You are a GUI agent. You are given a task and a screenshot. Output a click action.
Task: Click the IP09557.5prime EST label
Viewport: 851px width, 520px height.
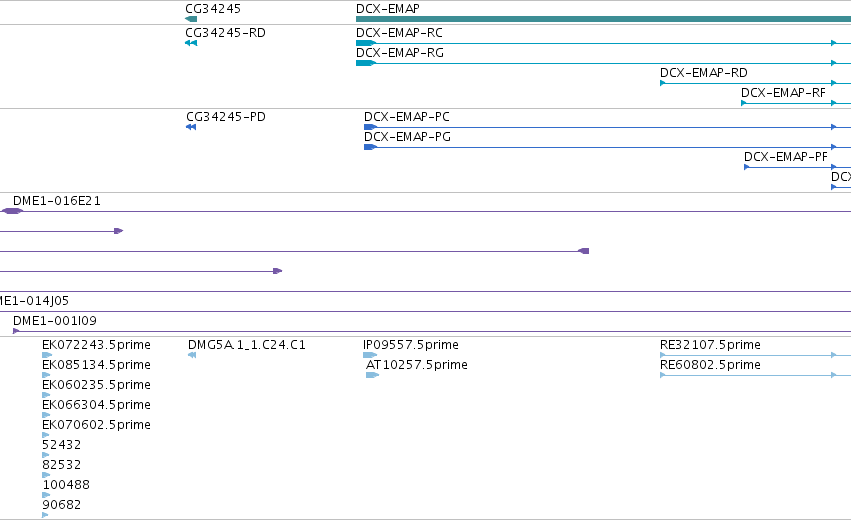click(x=411, y=345)
